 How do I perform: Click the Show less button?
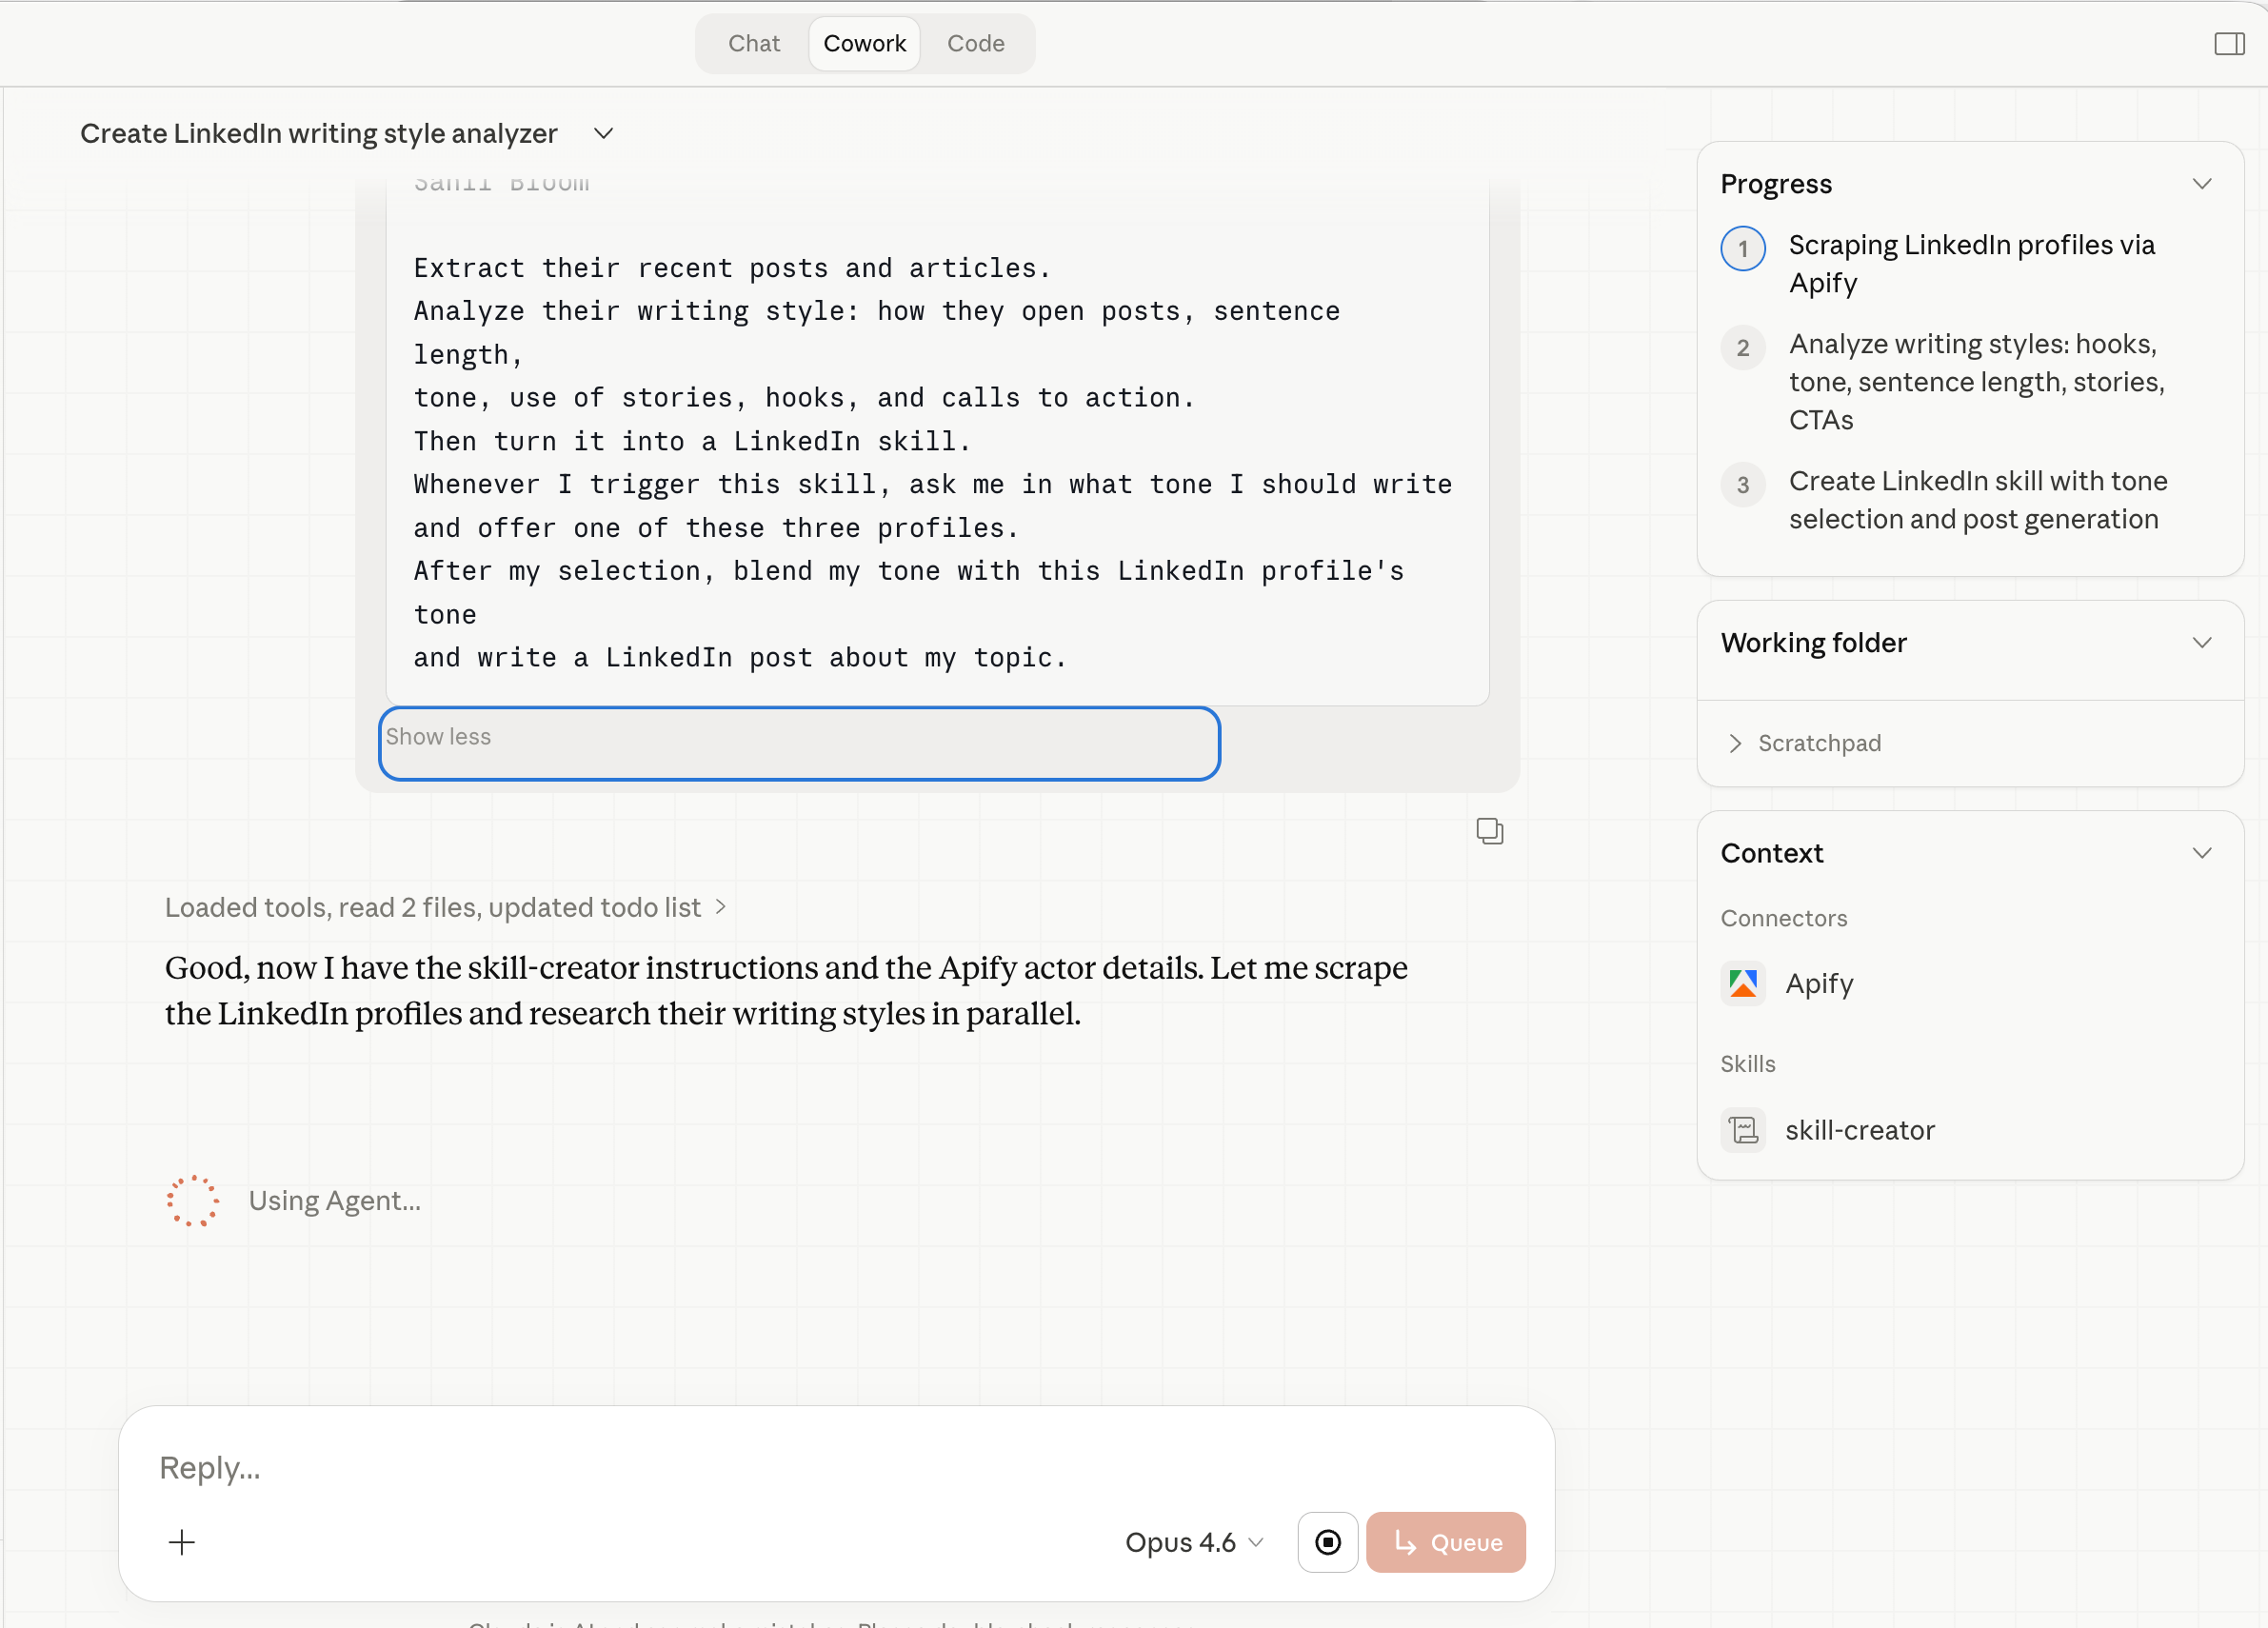(x=799, y=743)
